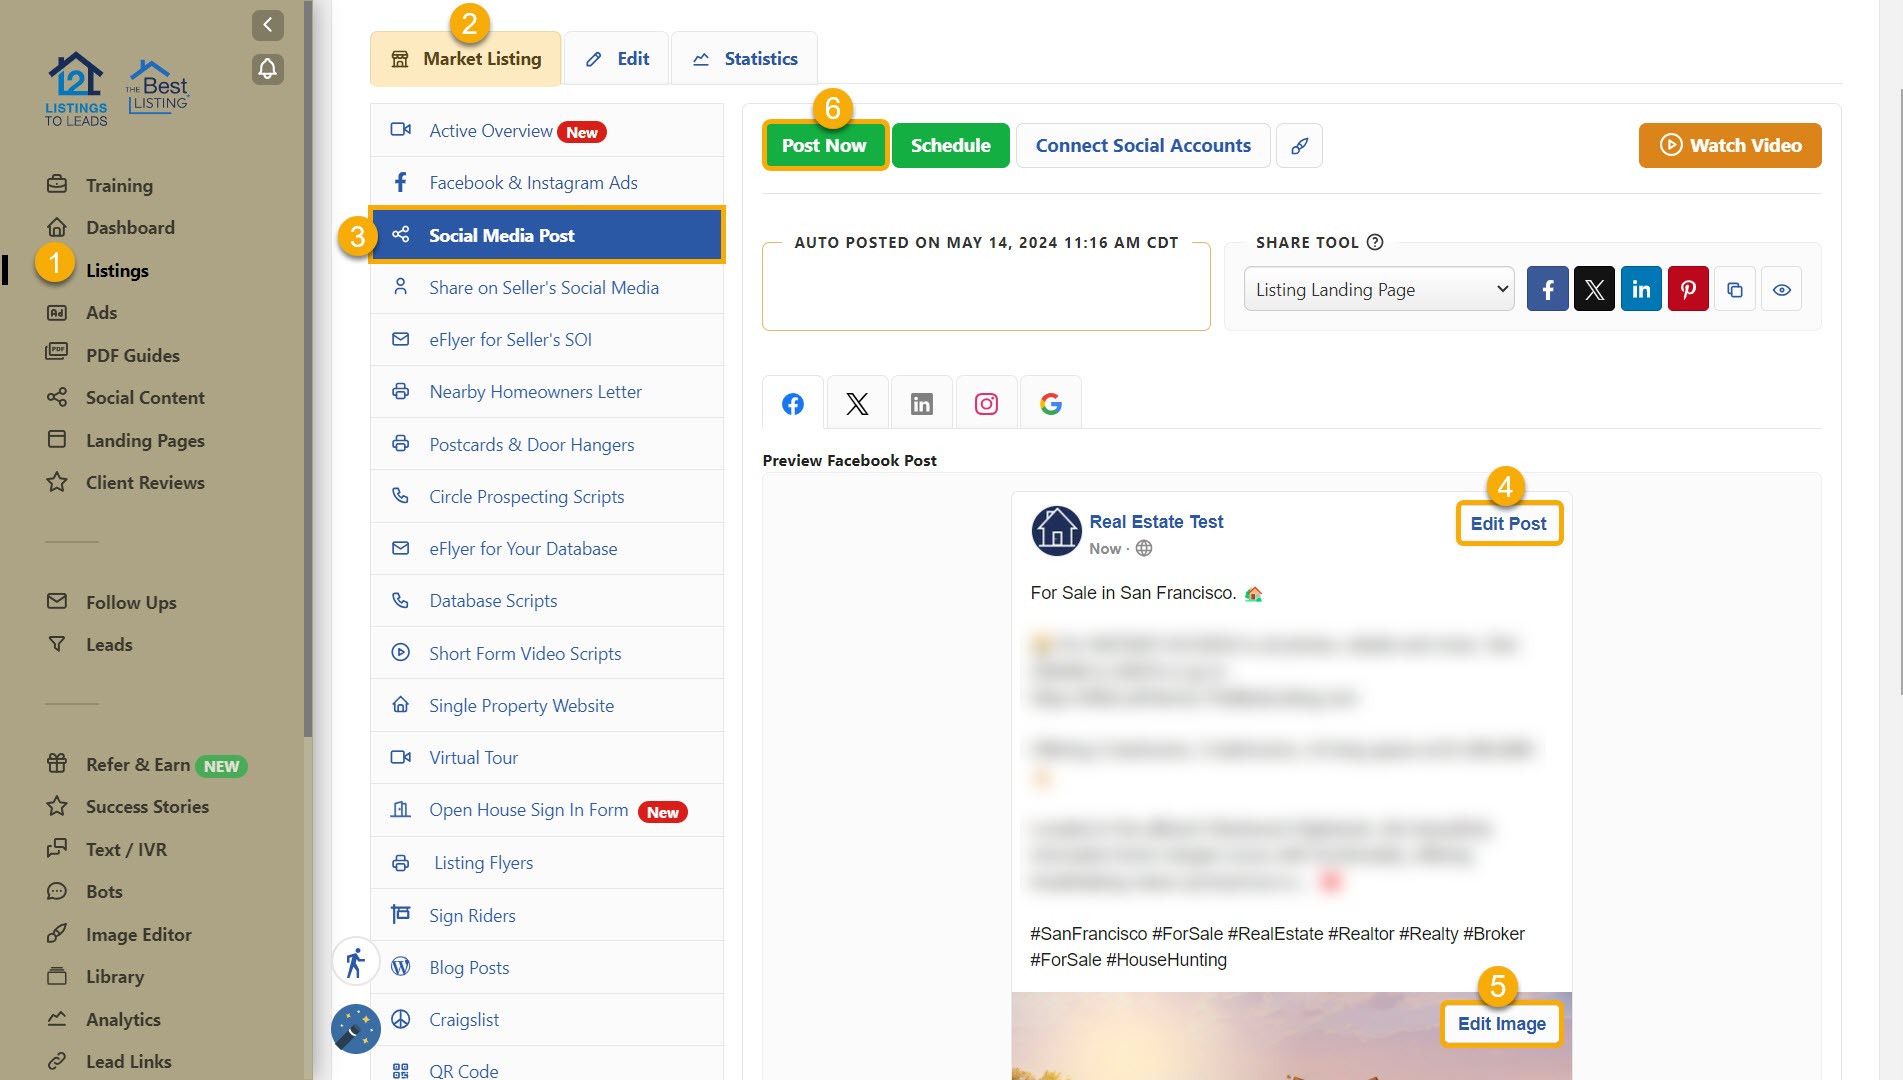Collapse the sidebar with the chevron arrow
This screenshot has width=1903, height=1080.
(x=267, y=25)
